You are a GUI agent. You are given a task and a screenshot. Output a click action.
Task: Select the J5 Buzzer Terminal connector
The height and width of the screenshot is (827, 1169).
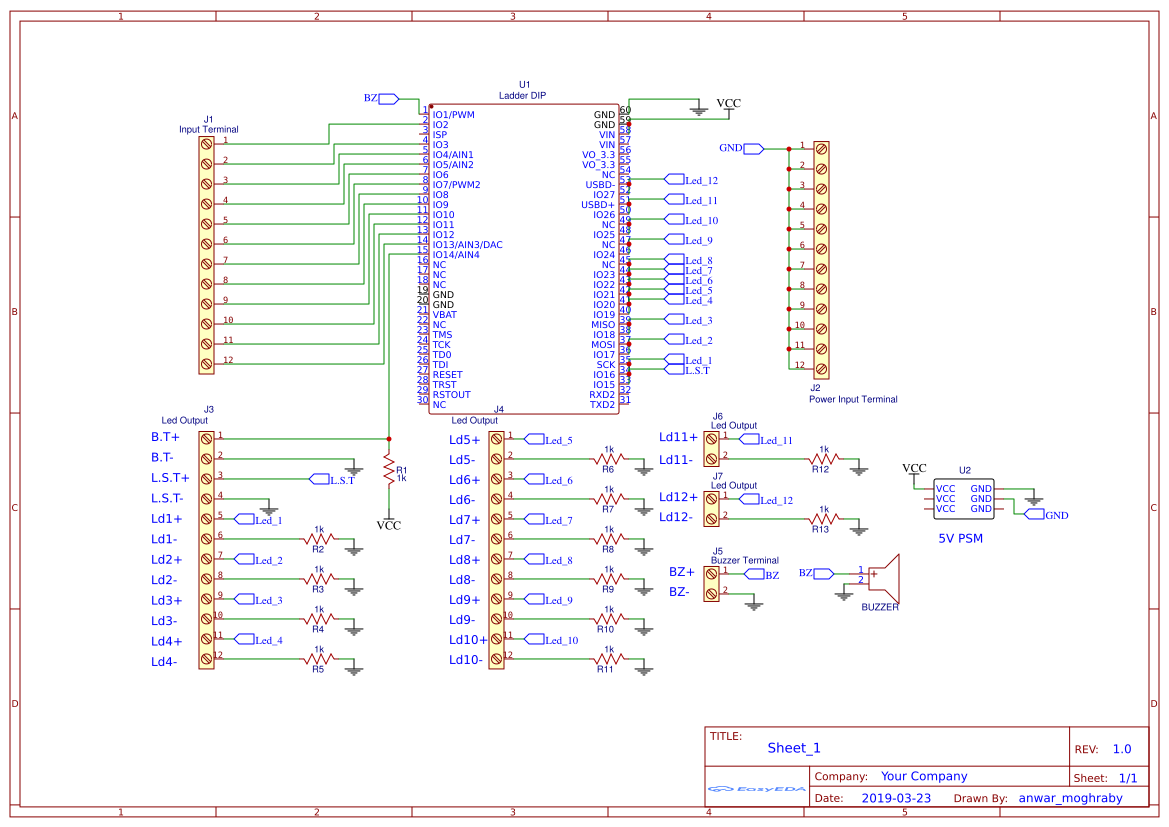712,583
